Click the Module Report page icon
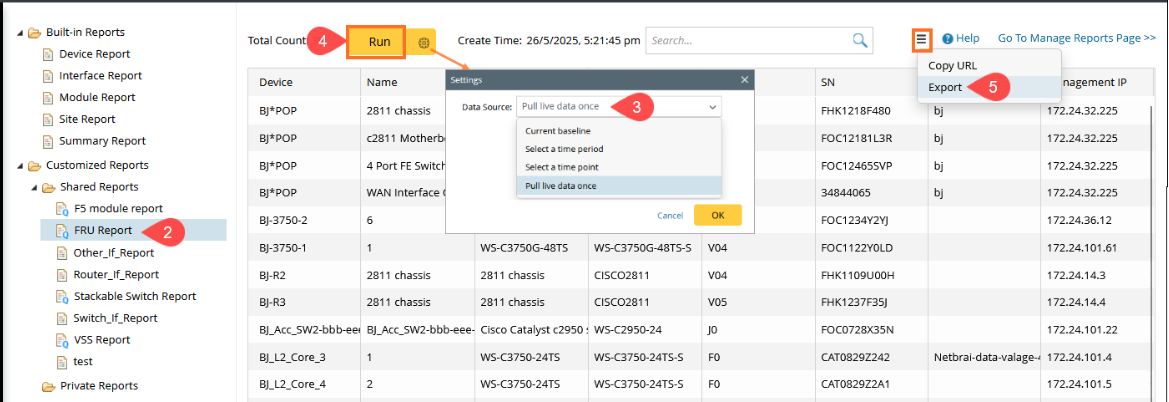Screen dimensions: 1169x402 point(48,98)
